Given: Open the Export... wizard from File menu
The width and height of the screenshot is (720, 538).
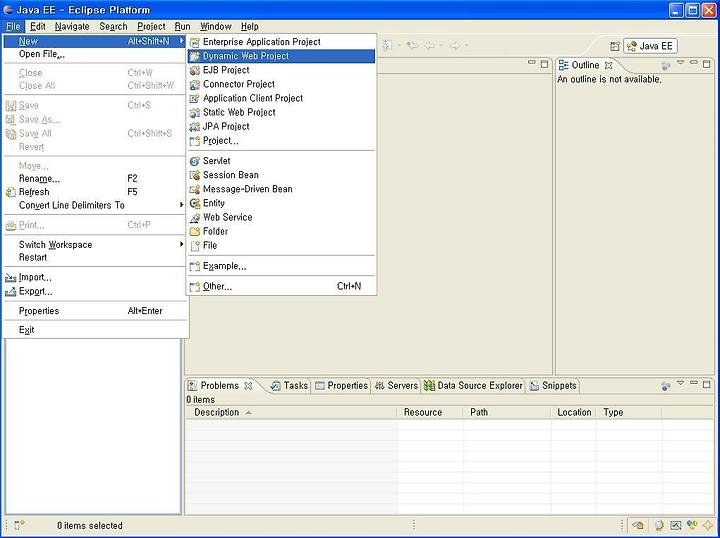Looking at the screenshot, I should (x=94, y=291).
